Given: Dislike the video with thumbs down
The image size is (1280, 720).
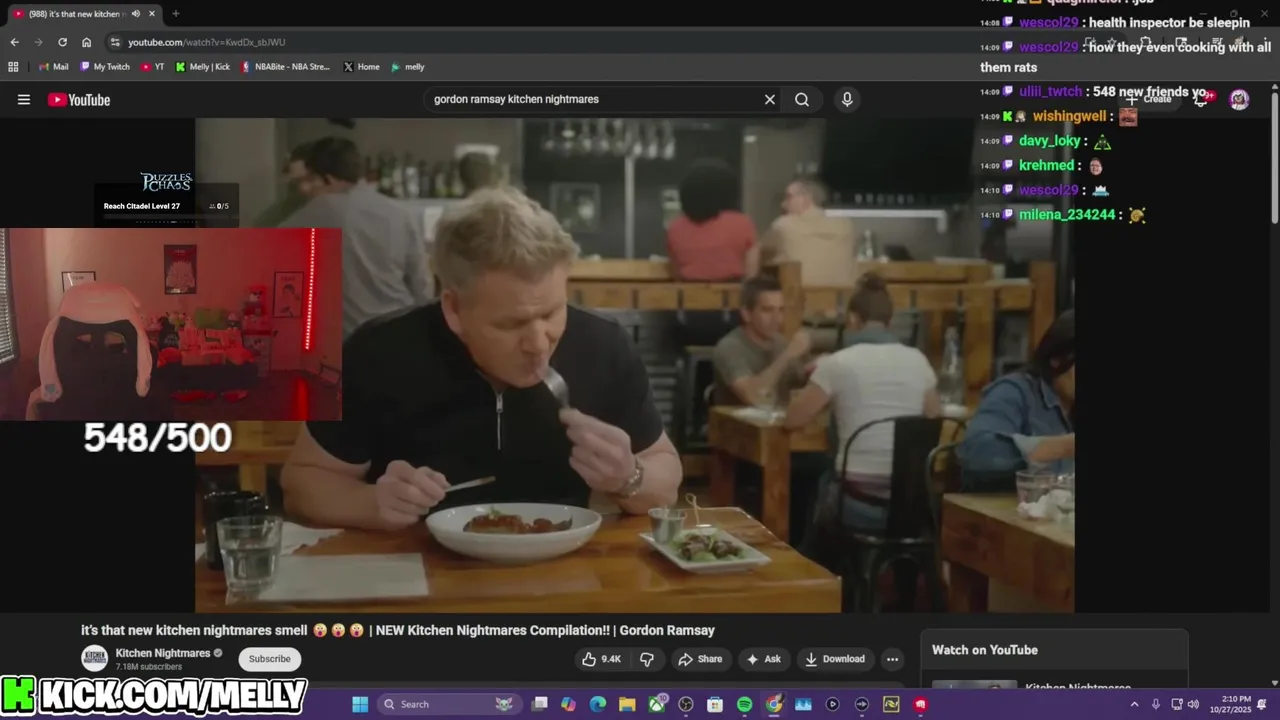Looking at the screenshot, I should [647, 659].
